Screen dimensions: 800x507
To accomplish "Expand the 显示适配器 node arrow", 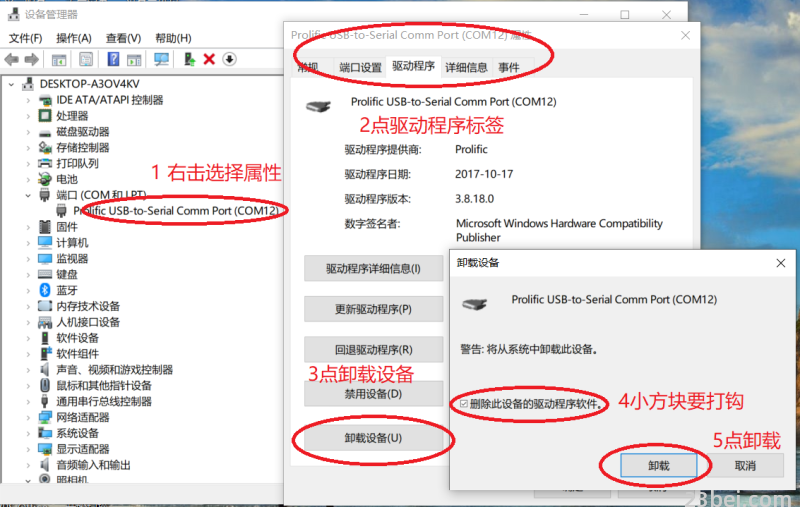I will click(x=28, y=449).
